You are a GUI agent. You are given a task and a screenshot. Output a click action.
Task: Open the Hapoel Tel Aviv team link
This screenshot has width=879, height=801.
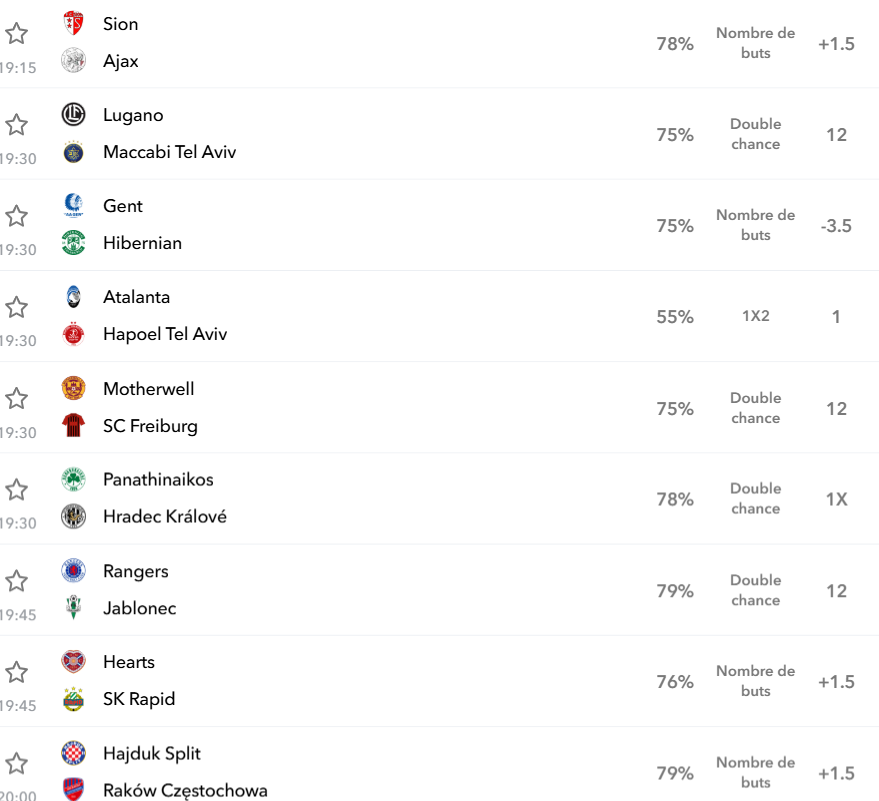pos(165,334)
